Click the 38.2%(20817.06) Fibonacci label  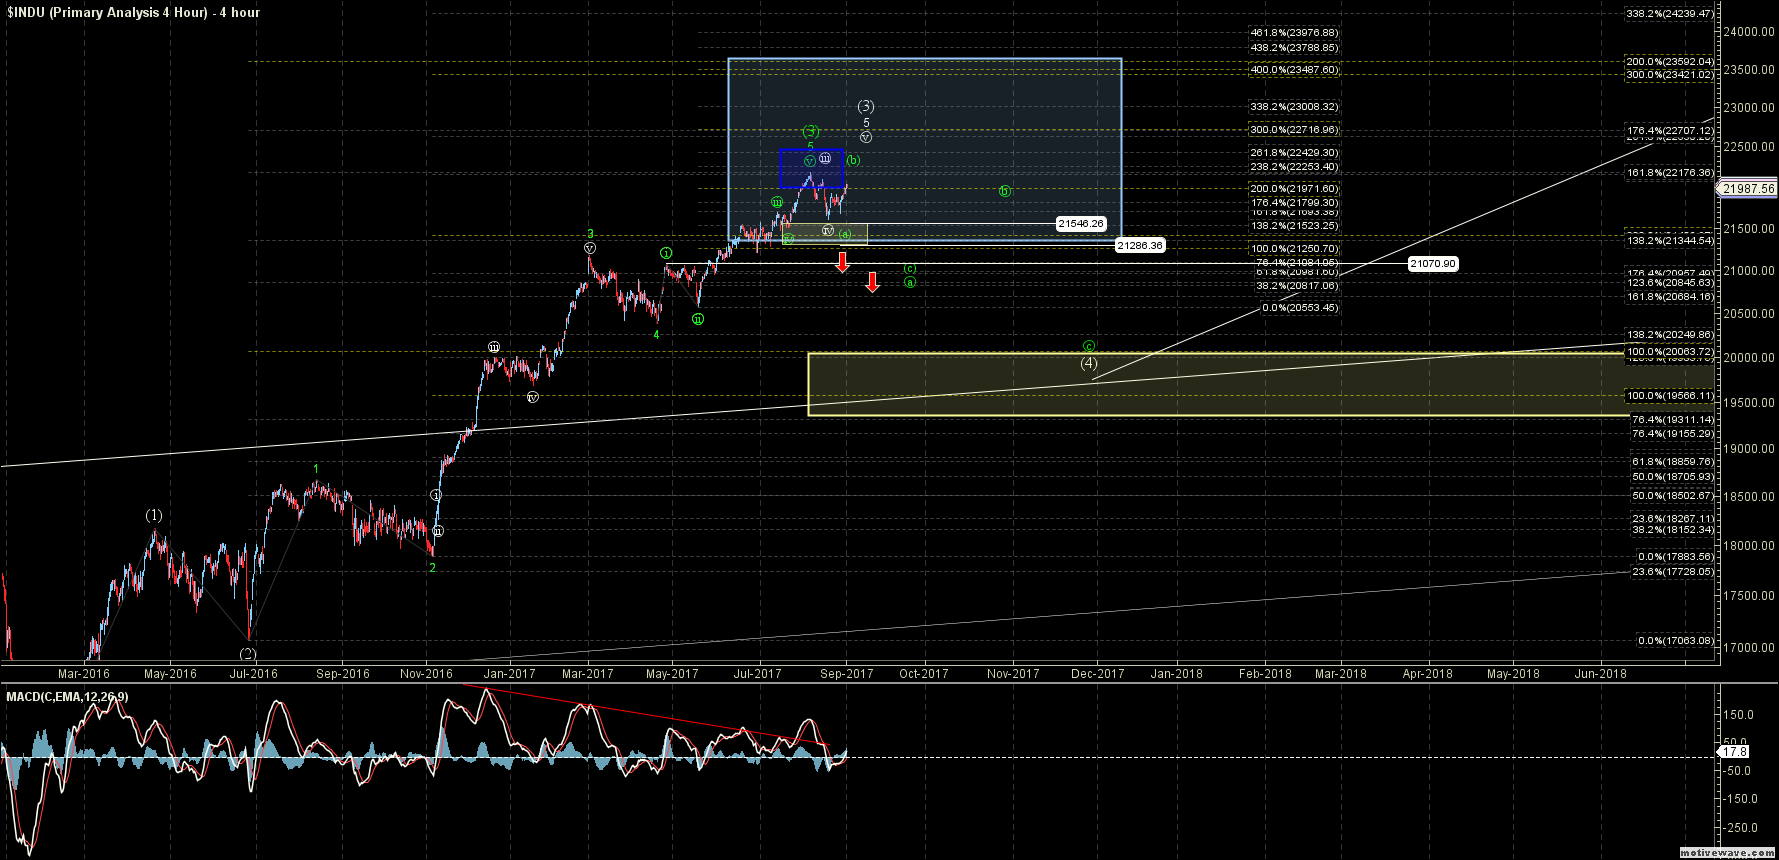(x=1297, y=286)
